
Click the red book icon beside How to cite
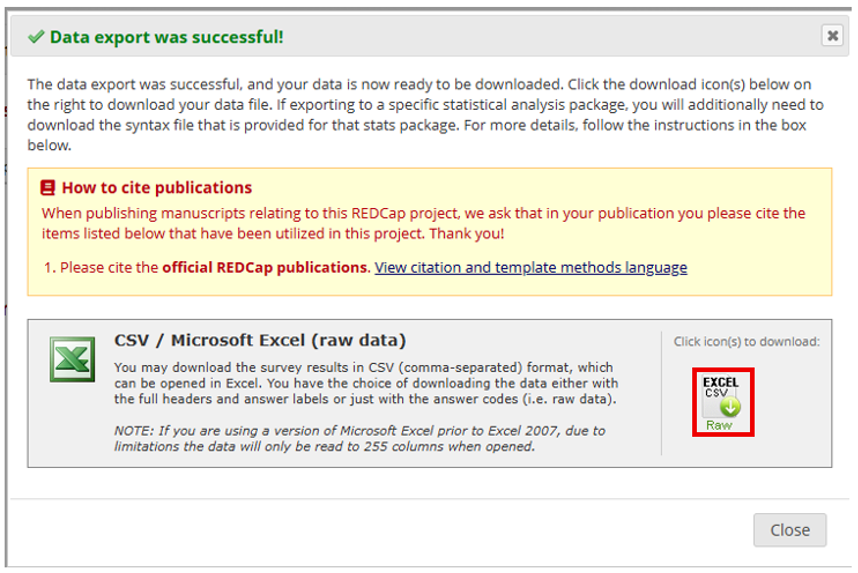48,188
